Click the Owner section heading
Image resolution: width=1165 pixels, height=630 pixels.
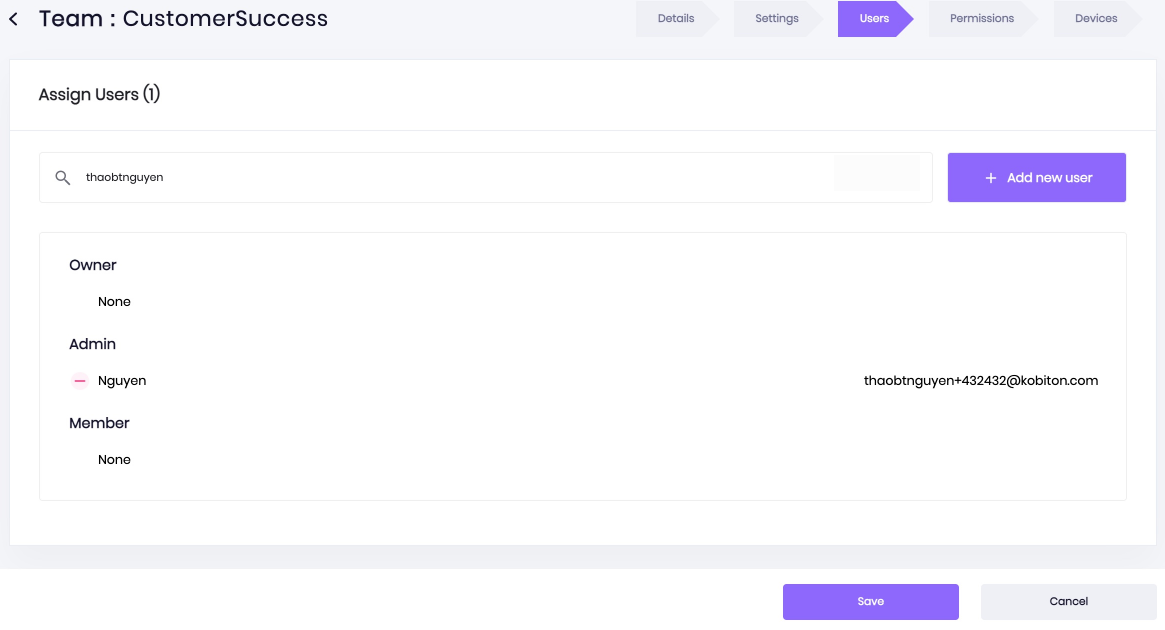[93, 265]
